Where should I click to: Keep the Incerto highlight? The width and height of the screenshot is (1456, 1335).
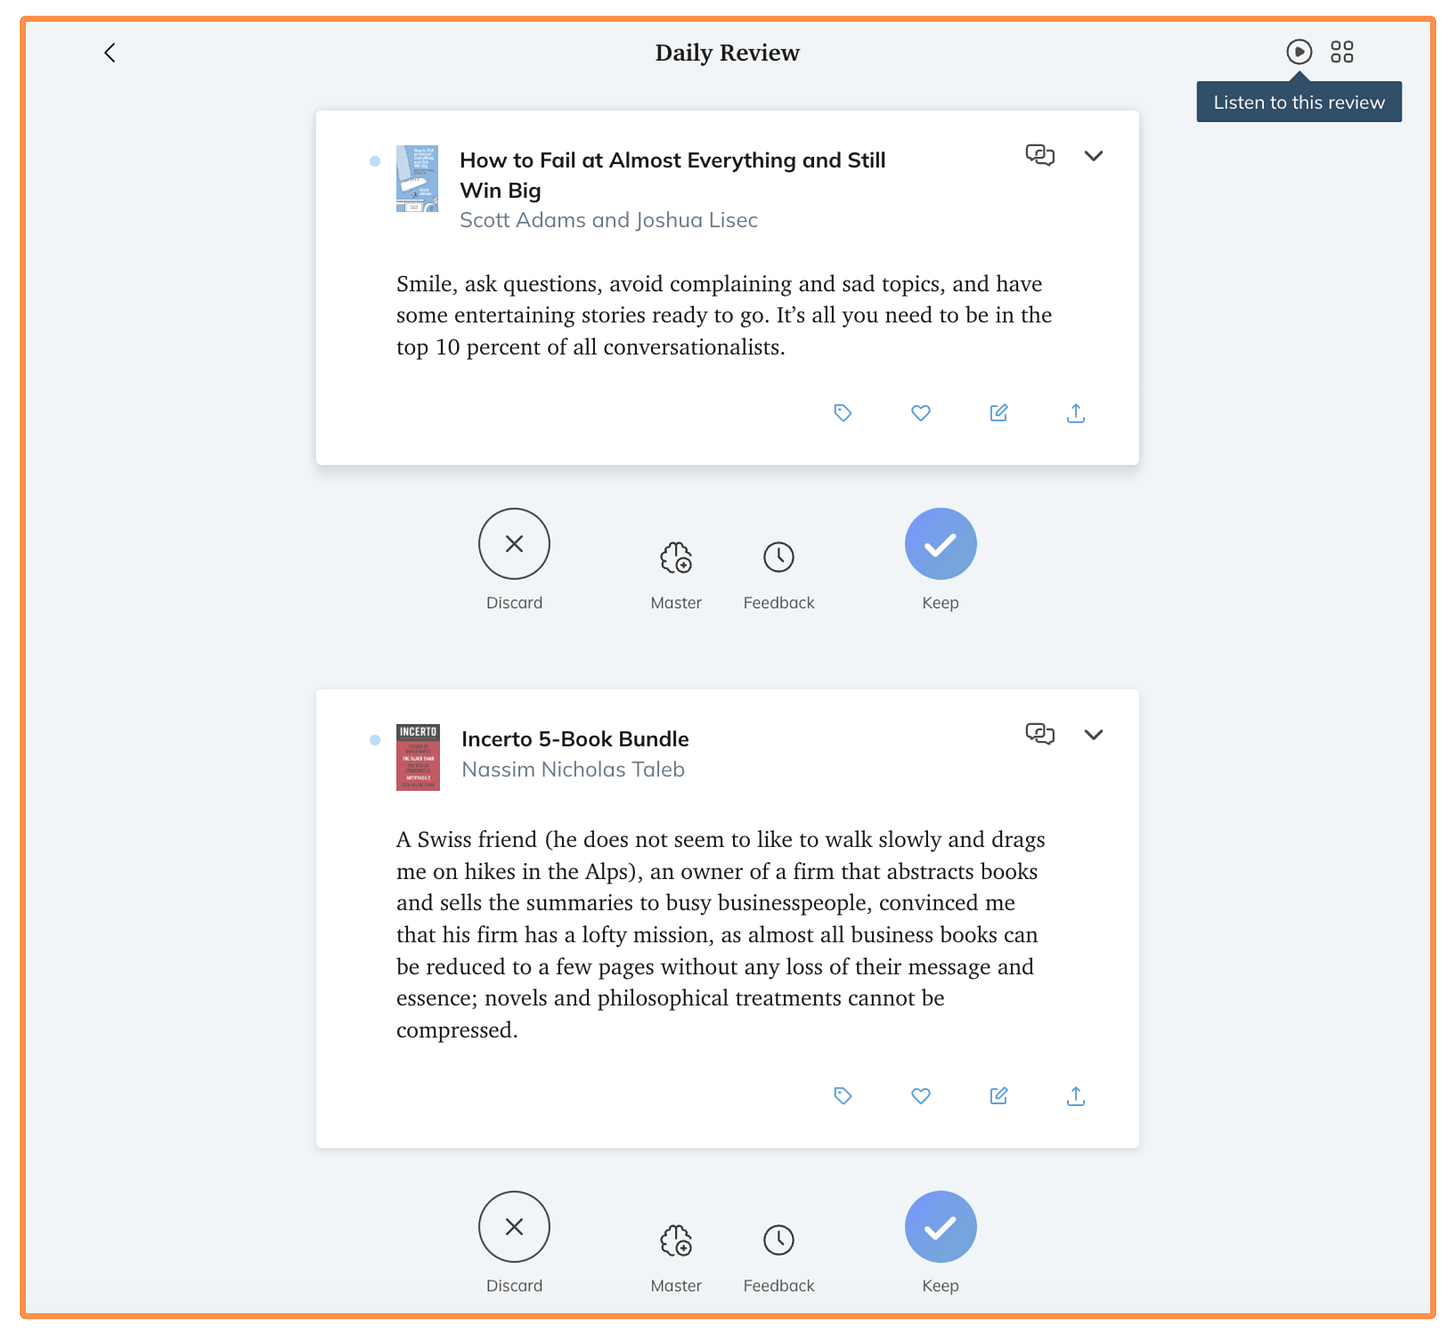click(x=940, y=1227)
